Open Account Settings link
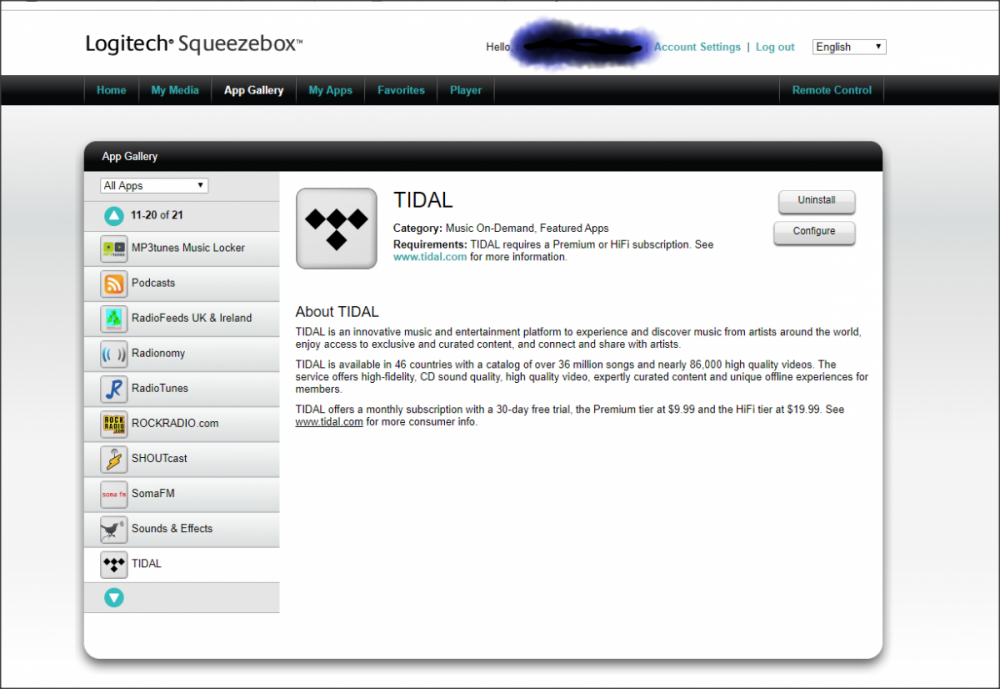The height and width of the screenshot is (689, 1000). click(697, 47)
